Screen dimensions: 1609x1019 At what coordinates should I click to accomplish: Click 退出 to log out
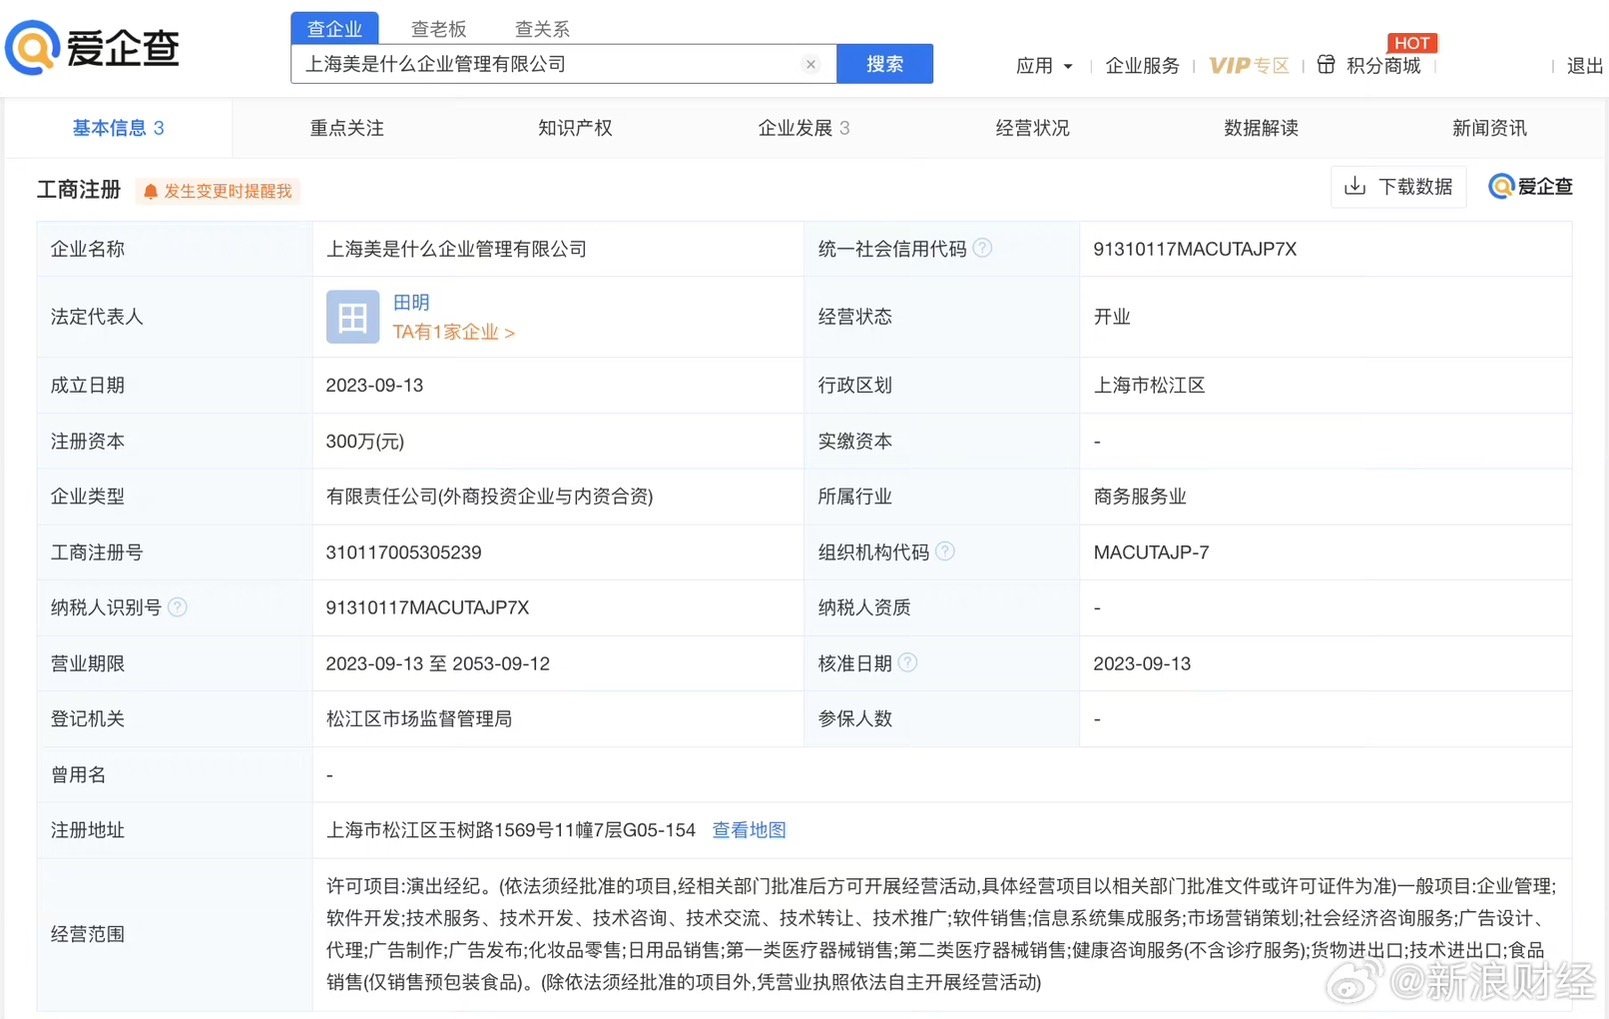[1584, 66]
